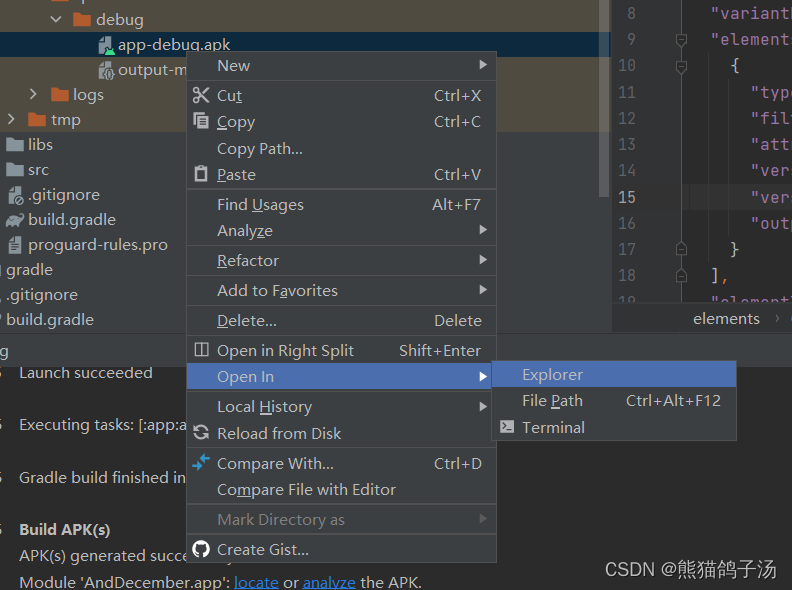Click the Terminal icon in submenu
Viewport: 792px width, 590px height.
point(507,427)
